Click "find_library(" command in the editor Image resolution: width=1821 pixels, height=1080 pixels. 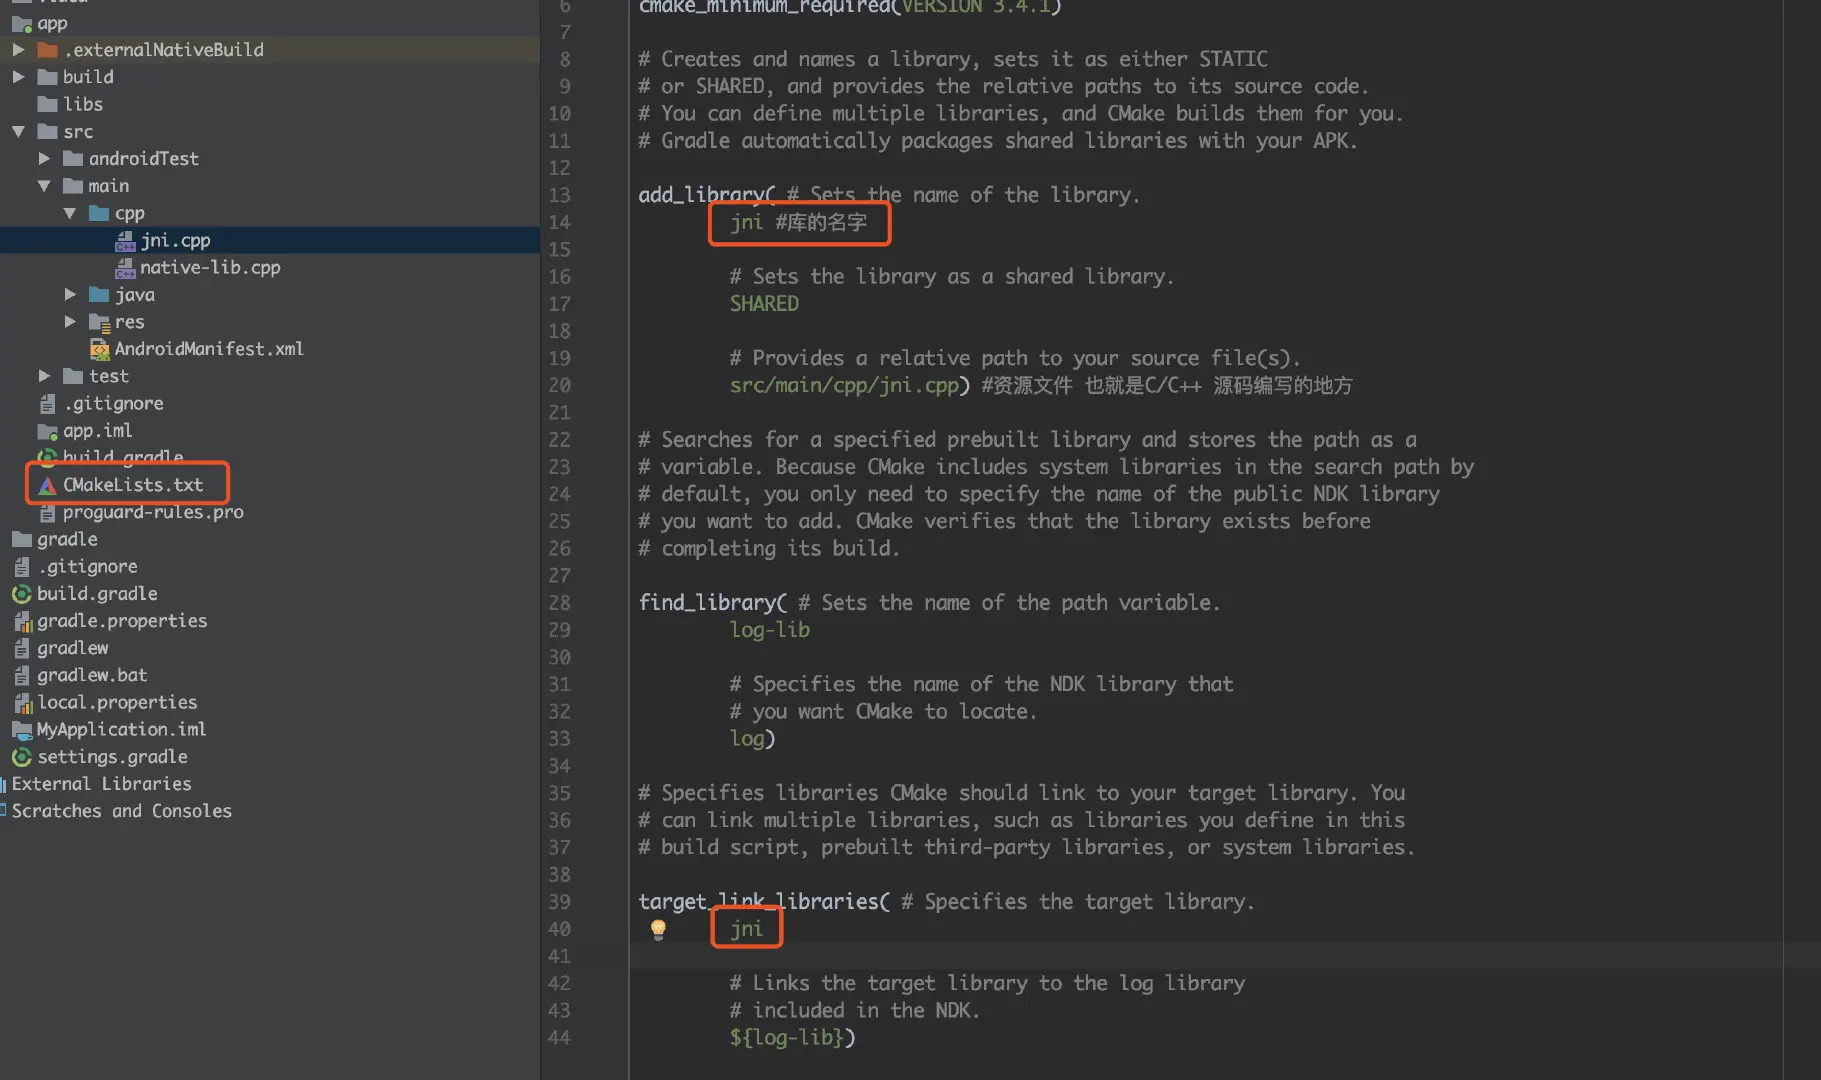pyautogui.click(x=713, y=603)
